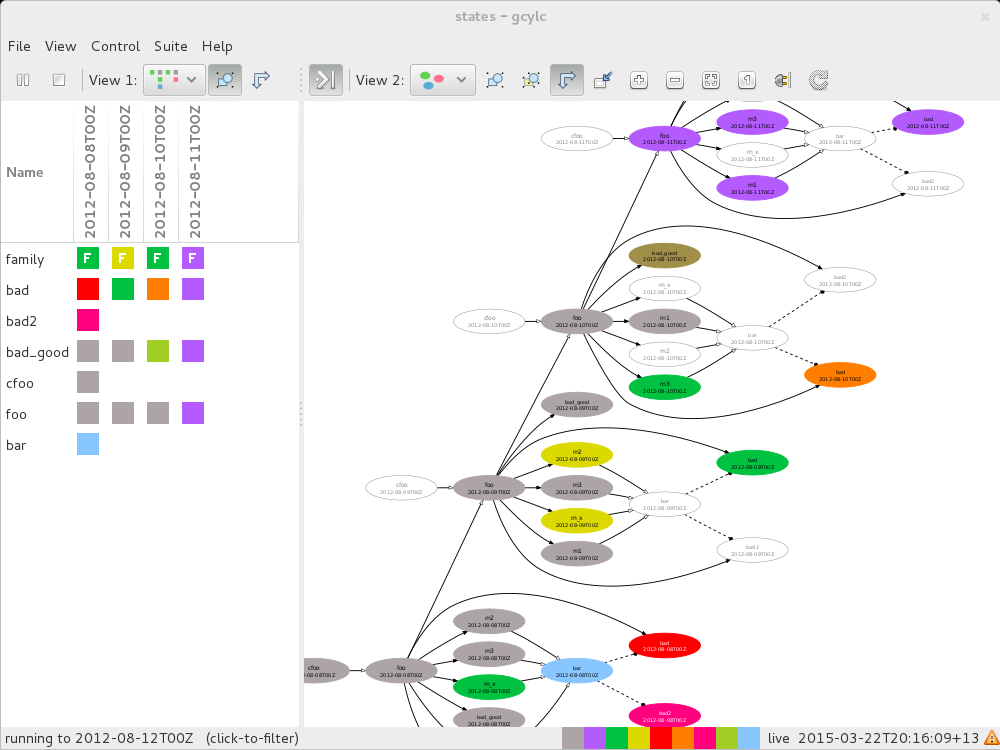Filter by purple state swatch in status bar
This screenshot has width=1000, height=750.
[x=594, y=739]
